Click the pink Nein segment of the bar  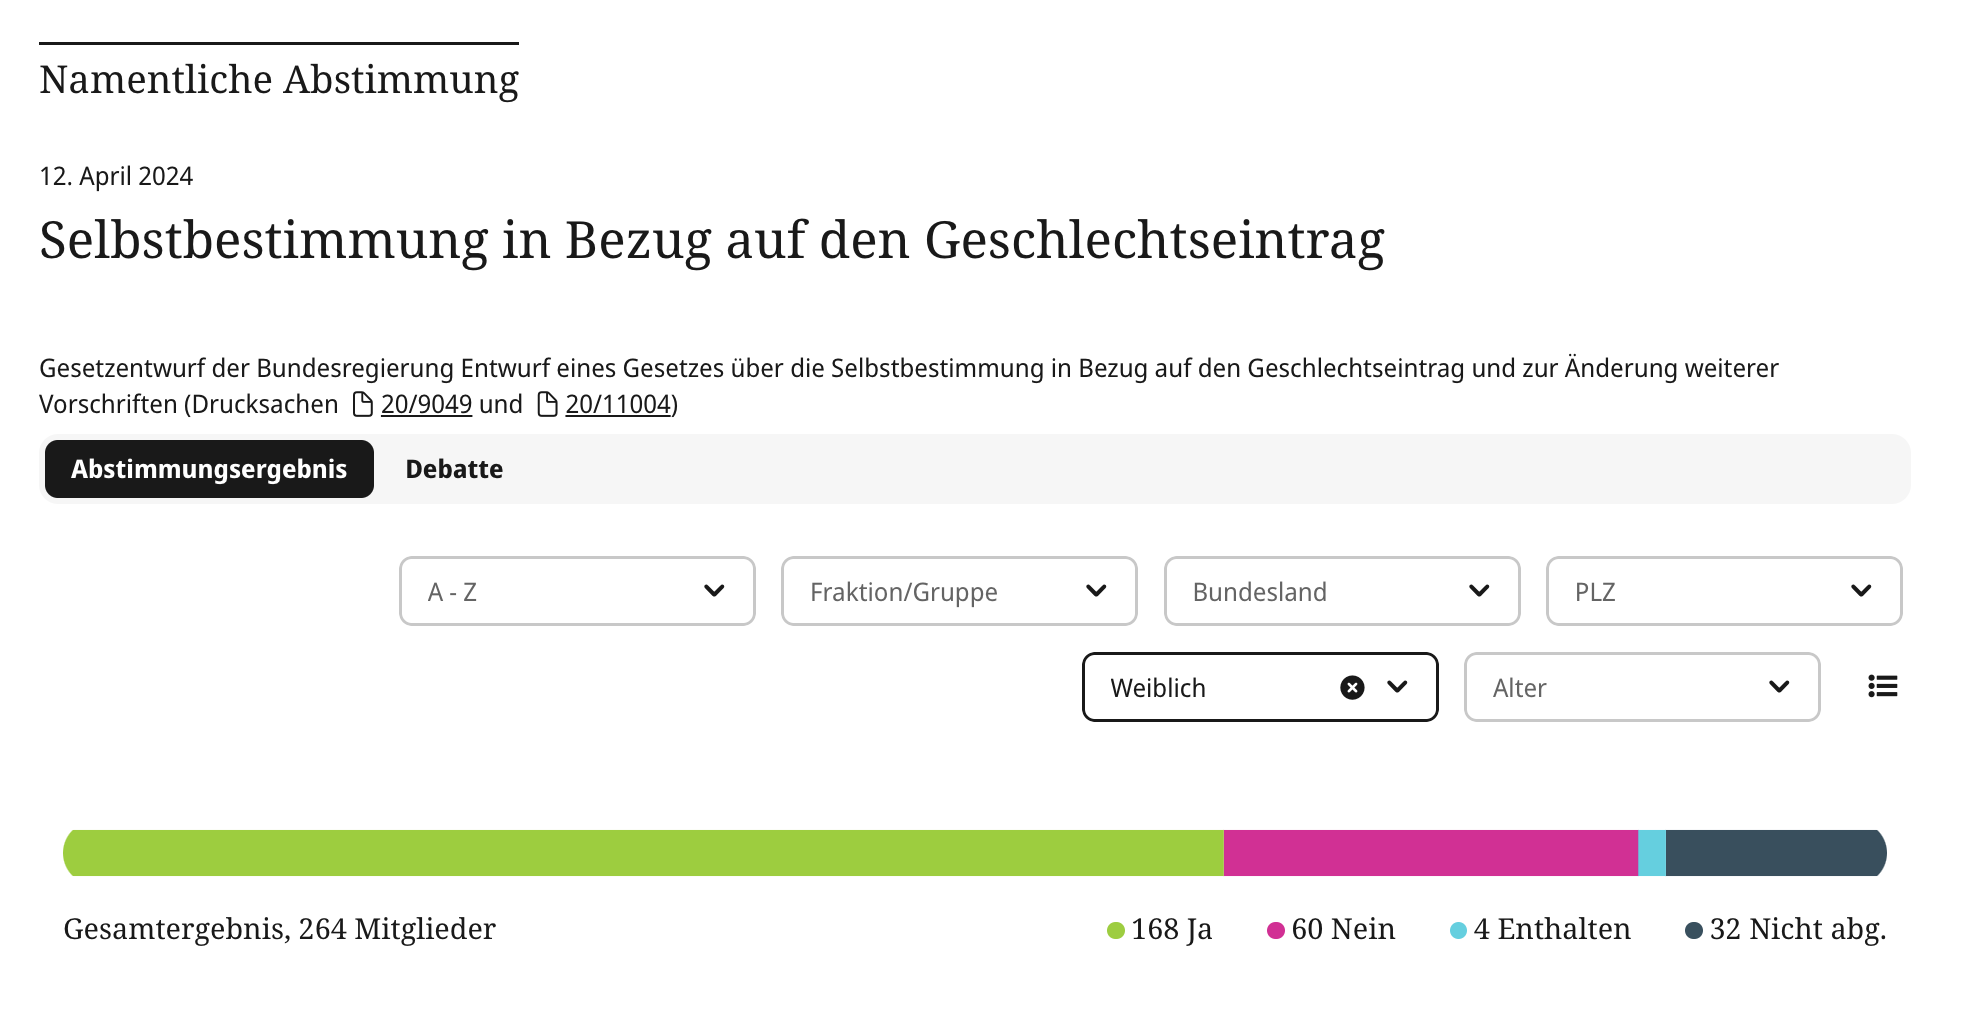(1430, 853)
